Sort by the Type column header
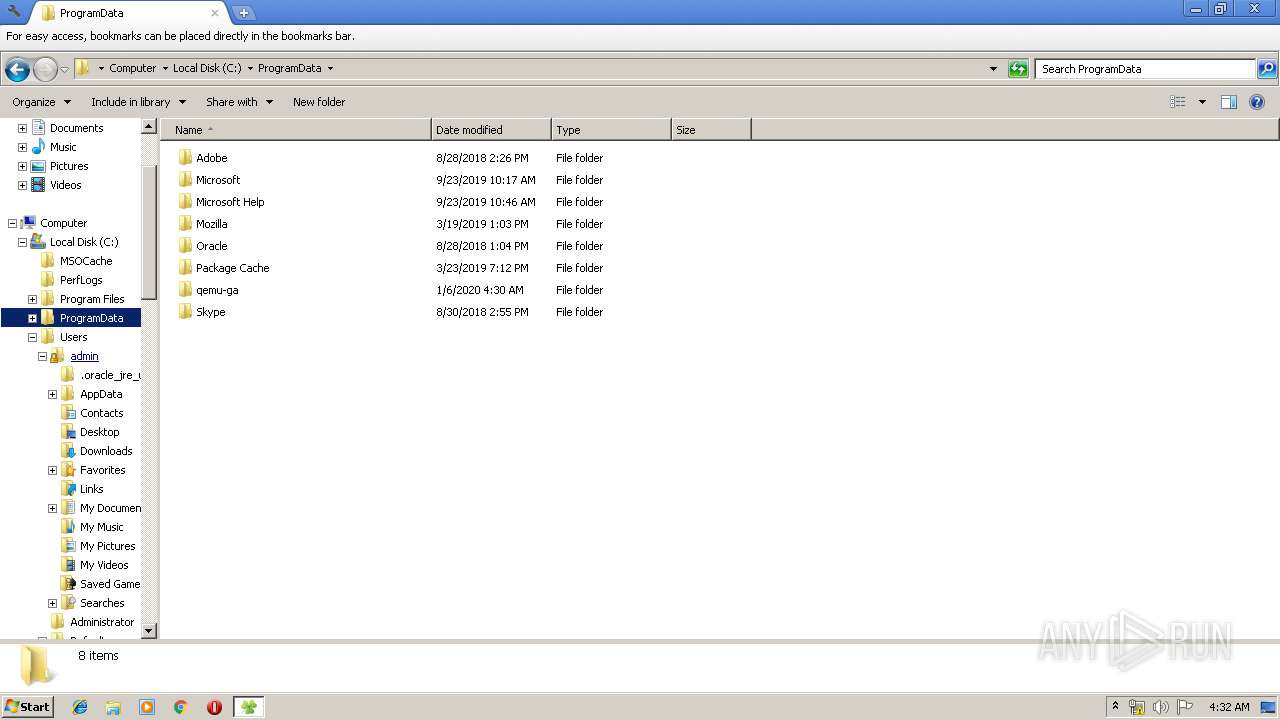The height and width of the screenshot is (720, 1280). pos(611,130)
